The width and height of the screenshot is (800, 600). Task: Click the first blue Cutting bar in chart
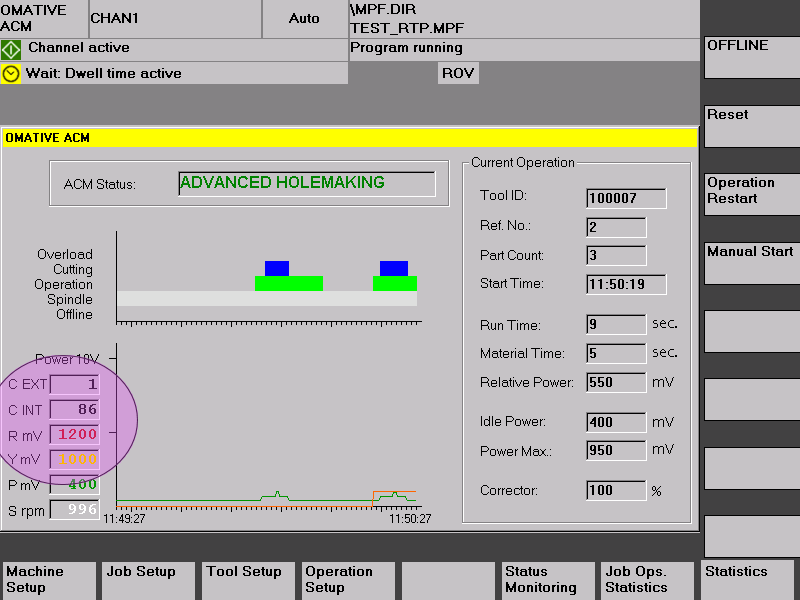pos(277,268)
